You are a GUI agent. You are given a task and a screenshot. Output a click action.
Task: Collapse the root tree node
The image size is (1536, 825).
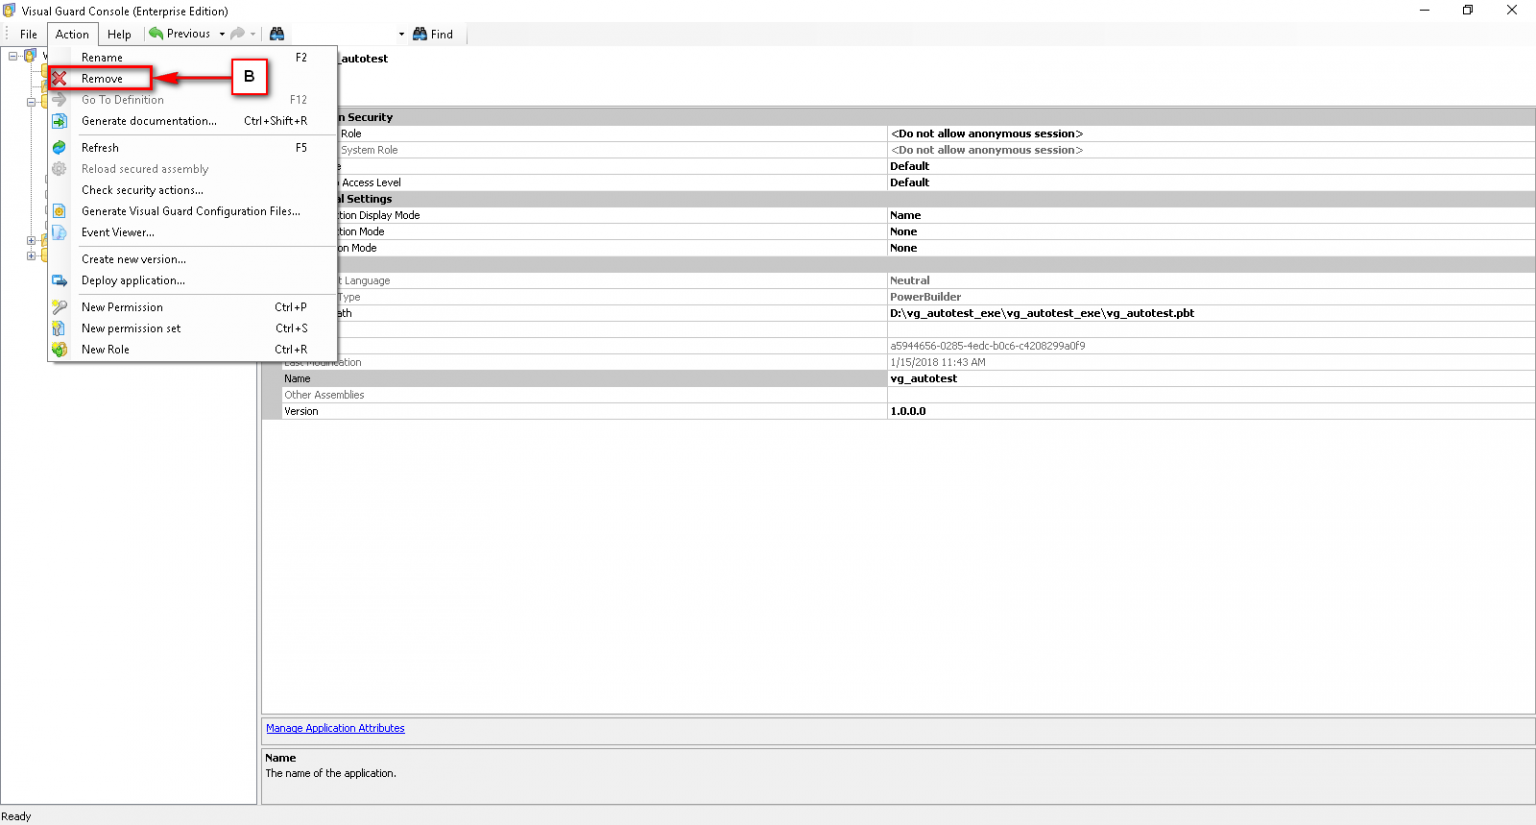[x=13, y=56]
